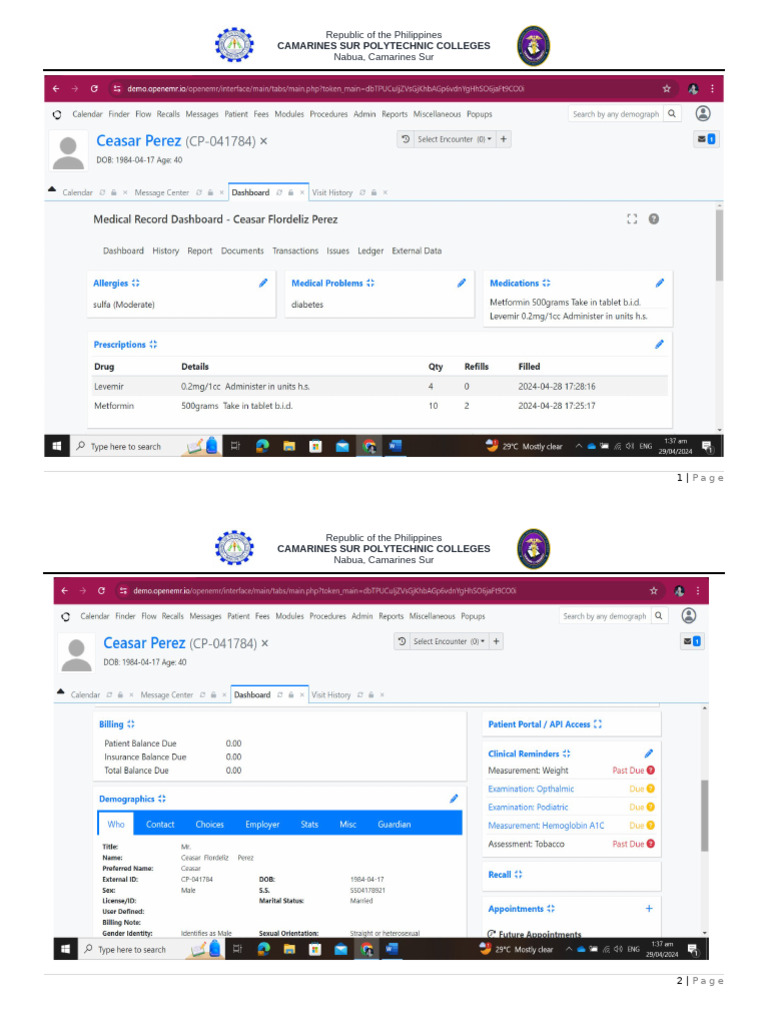Click vertical scrollbar thumb in second screenshot
The image size is (768, 1024).
click(x=705, y=815)
